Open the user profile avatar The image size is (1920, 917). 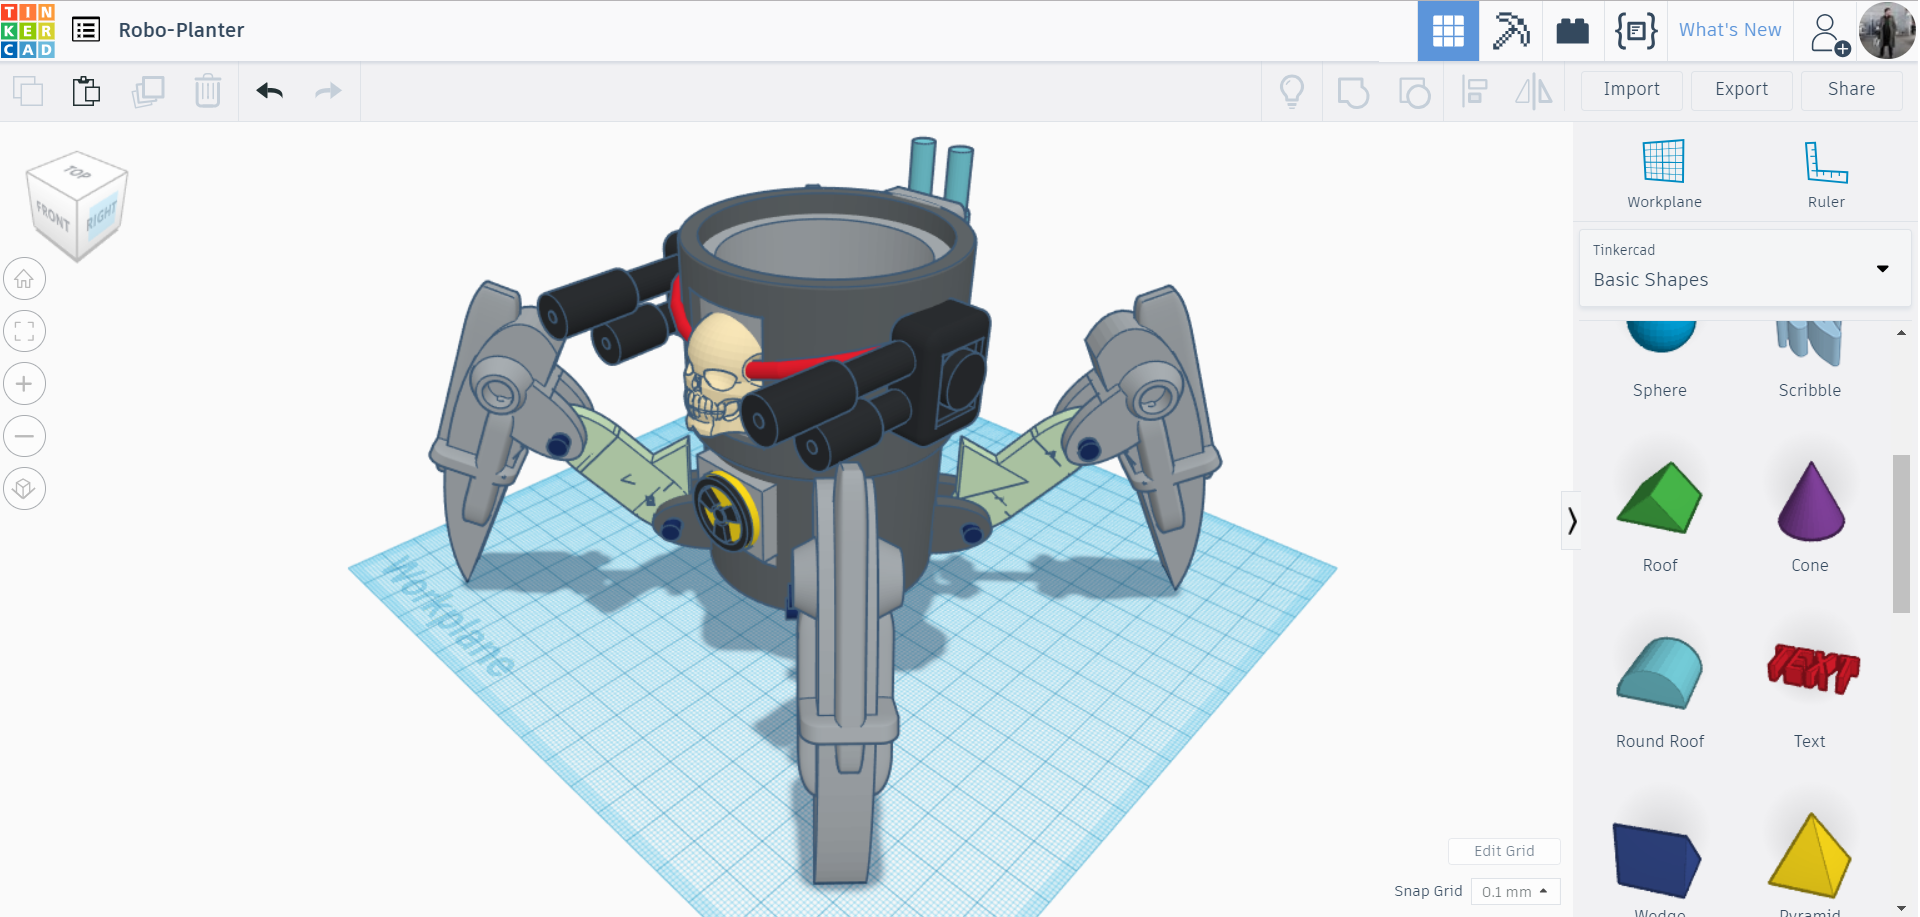[1887, 31]
